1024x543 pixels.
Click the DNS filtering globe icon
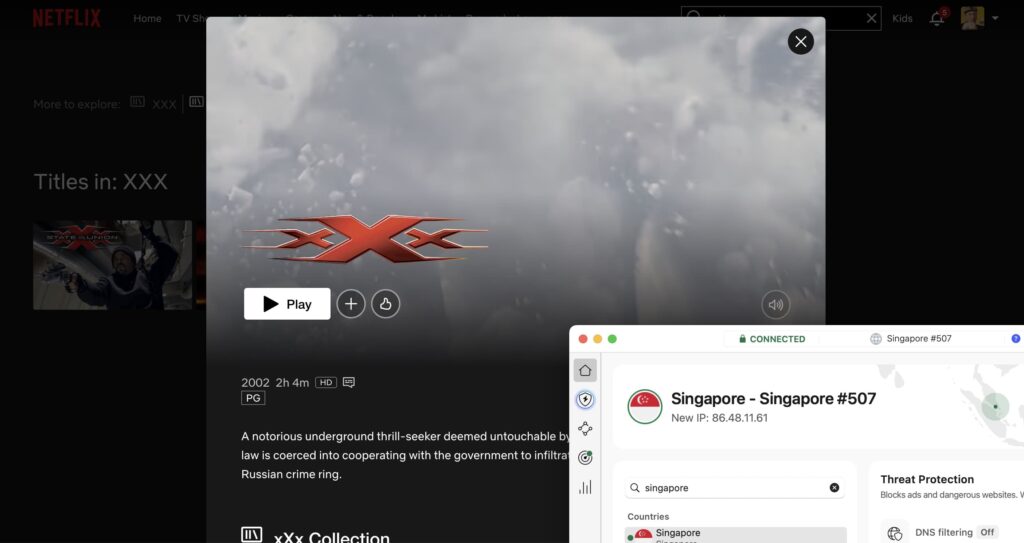[895, 533]
